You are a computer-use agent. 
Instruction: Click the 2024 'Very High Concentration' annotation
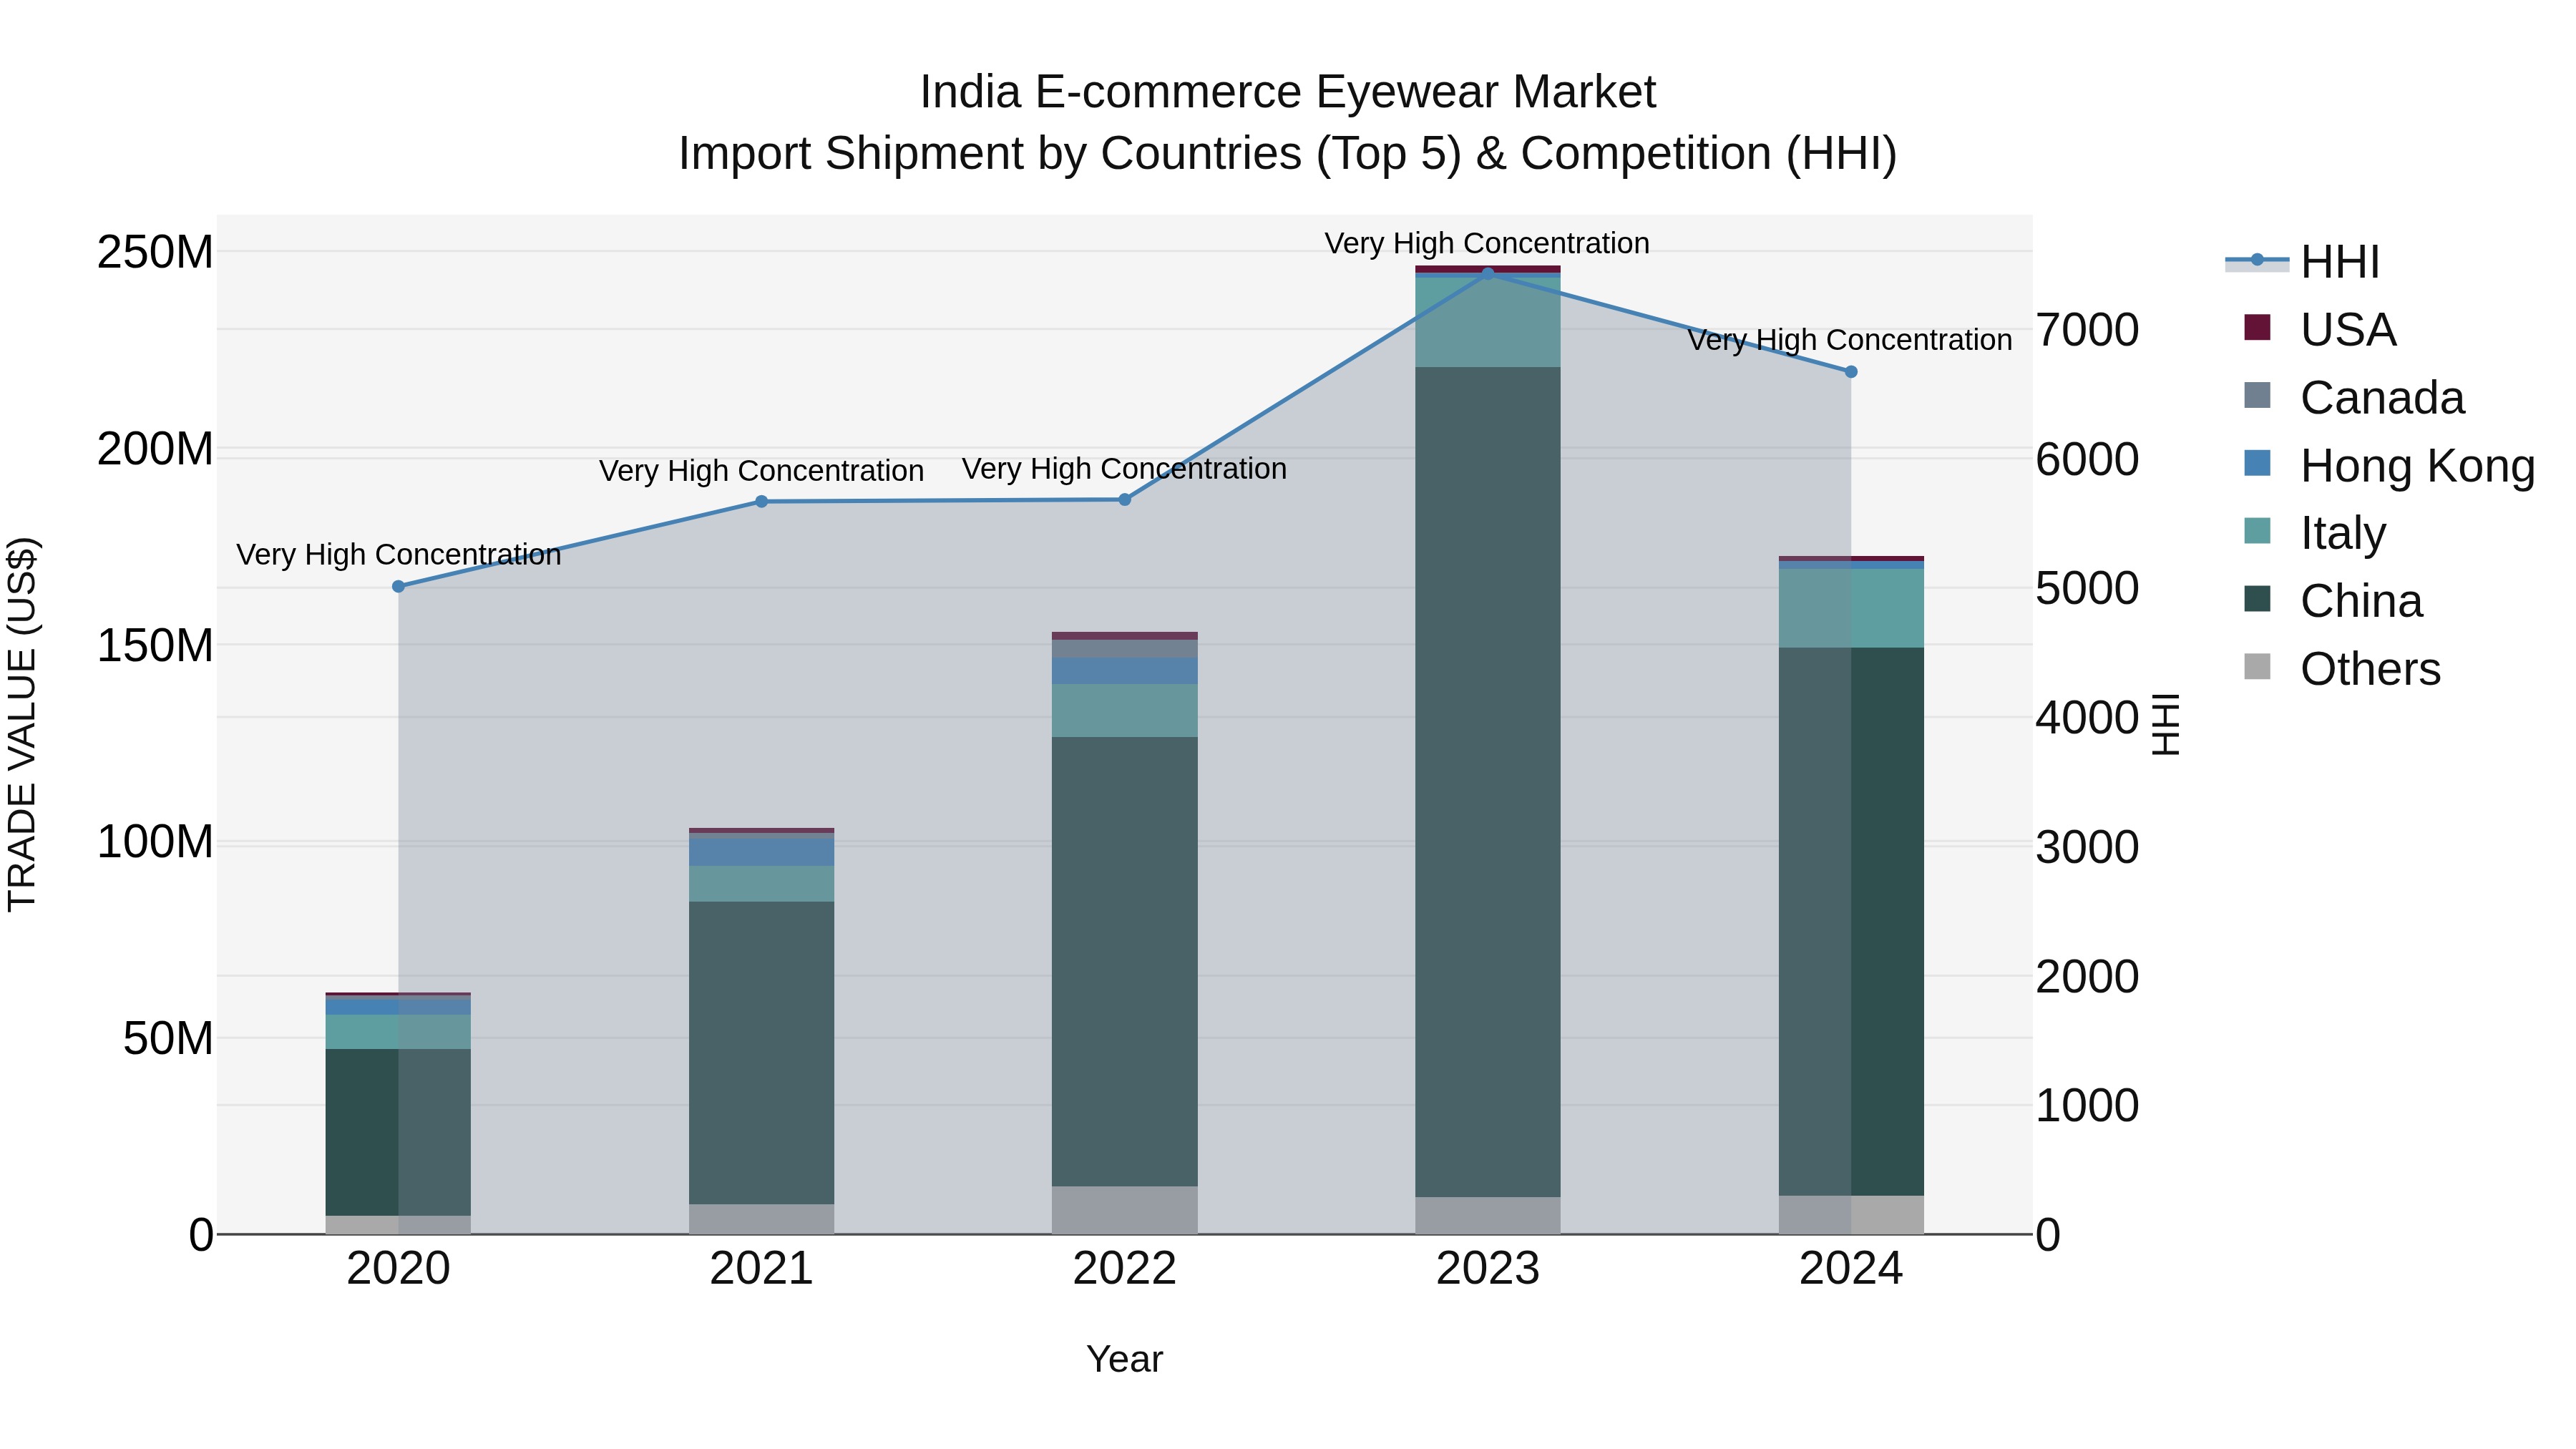1850,340
